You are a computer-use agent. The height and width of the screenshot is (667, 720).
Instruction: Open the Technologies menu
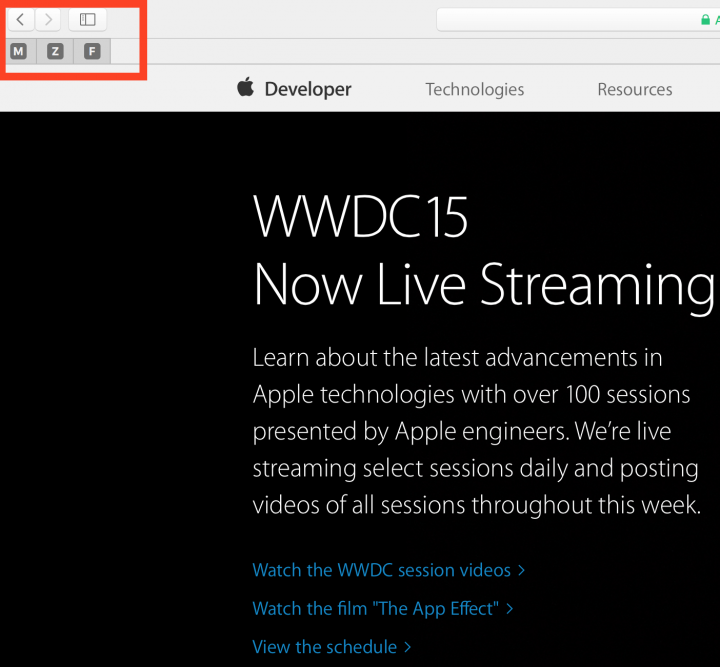(x=475, y=89)
